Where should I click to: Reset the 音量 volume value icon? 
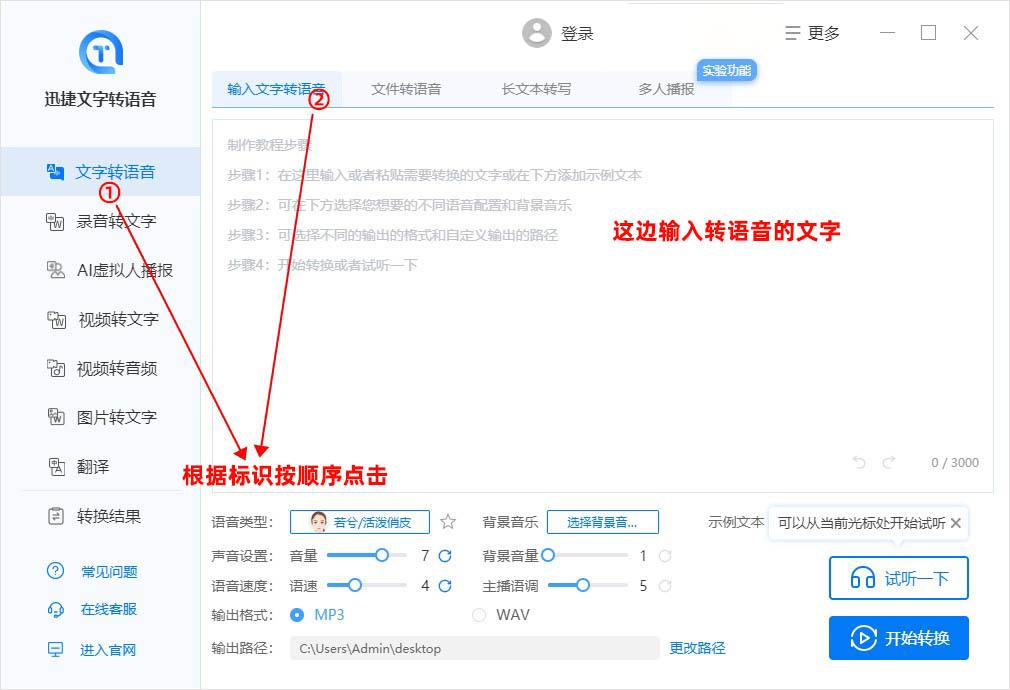[x=445, y=555]
